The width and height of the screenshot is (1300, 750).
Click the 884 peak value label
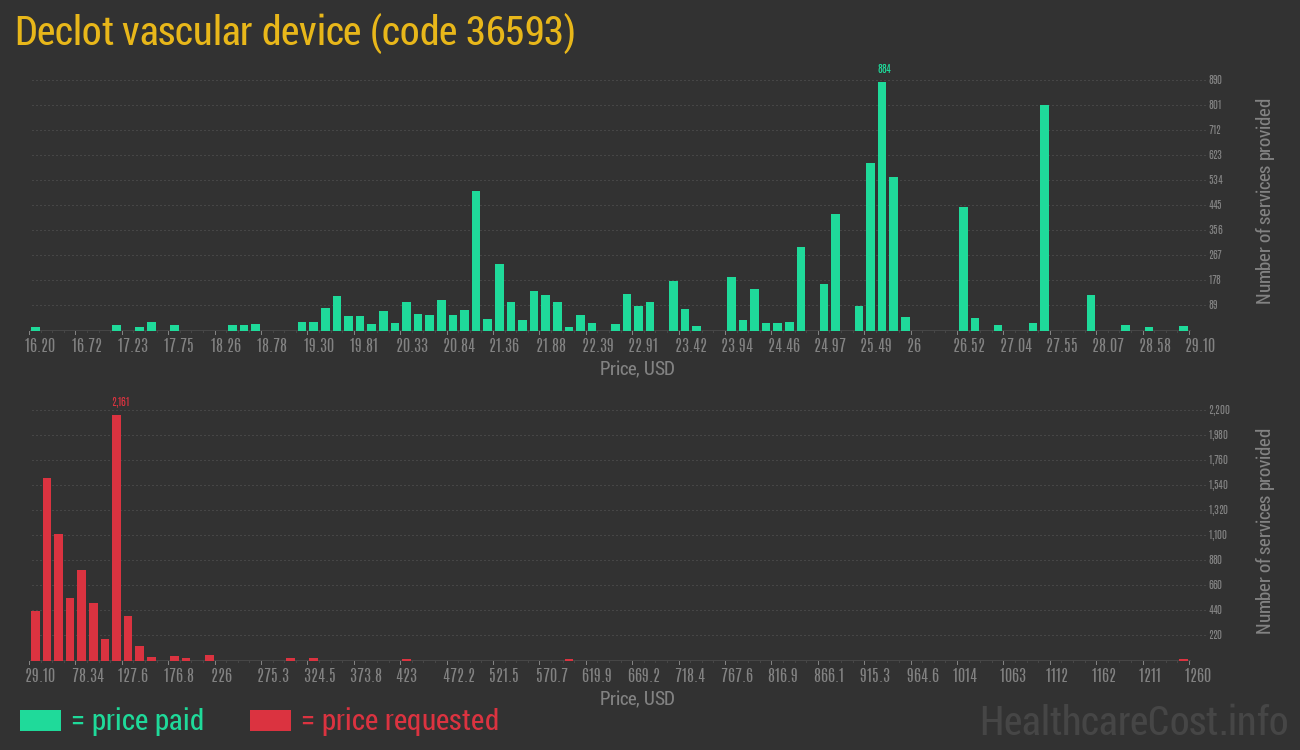tap(884, 69)
